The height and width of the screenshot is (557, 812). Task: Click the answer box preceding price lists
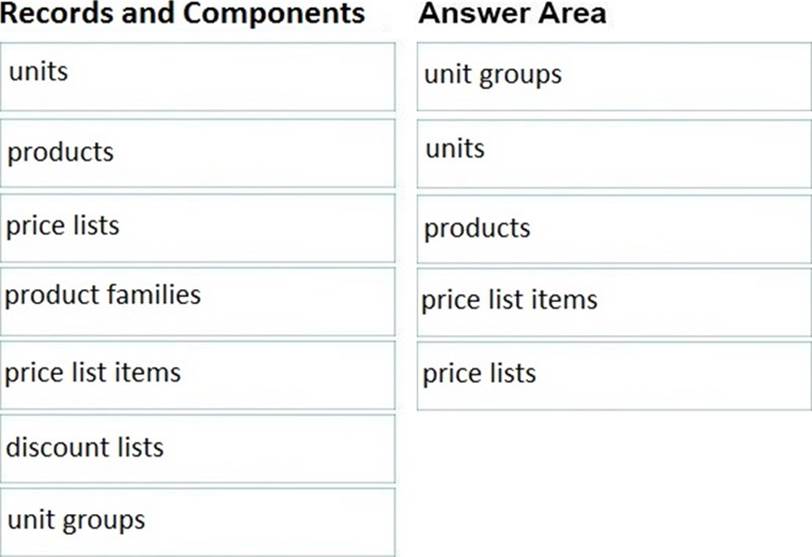613,302
